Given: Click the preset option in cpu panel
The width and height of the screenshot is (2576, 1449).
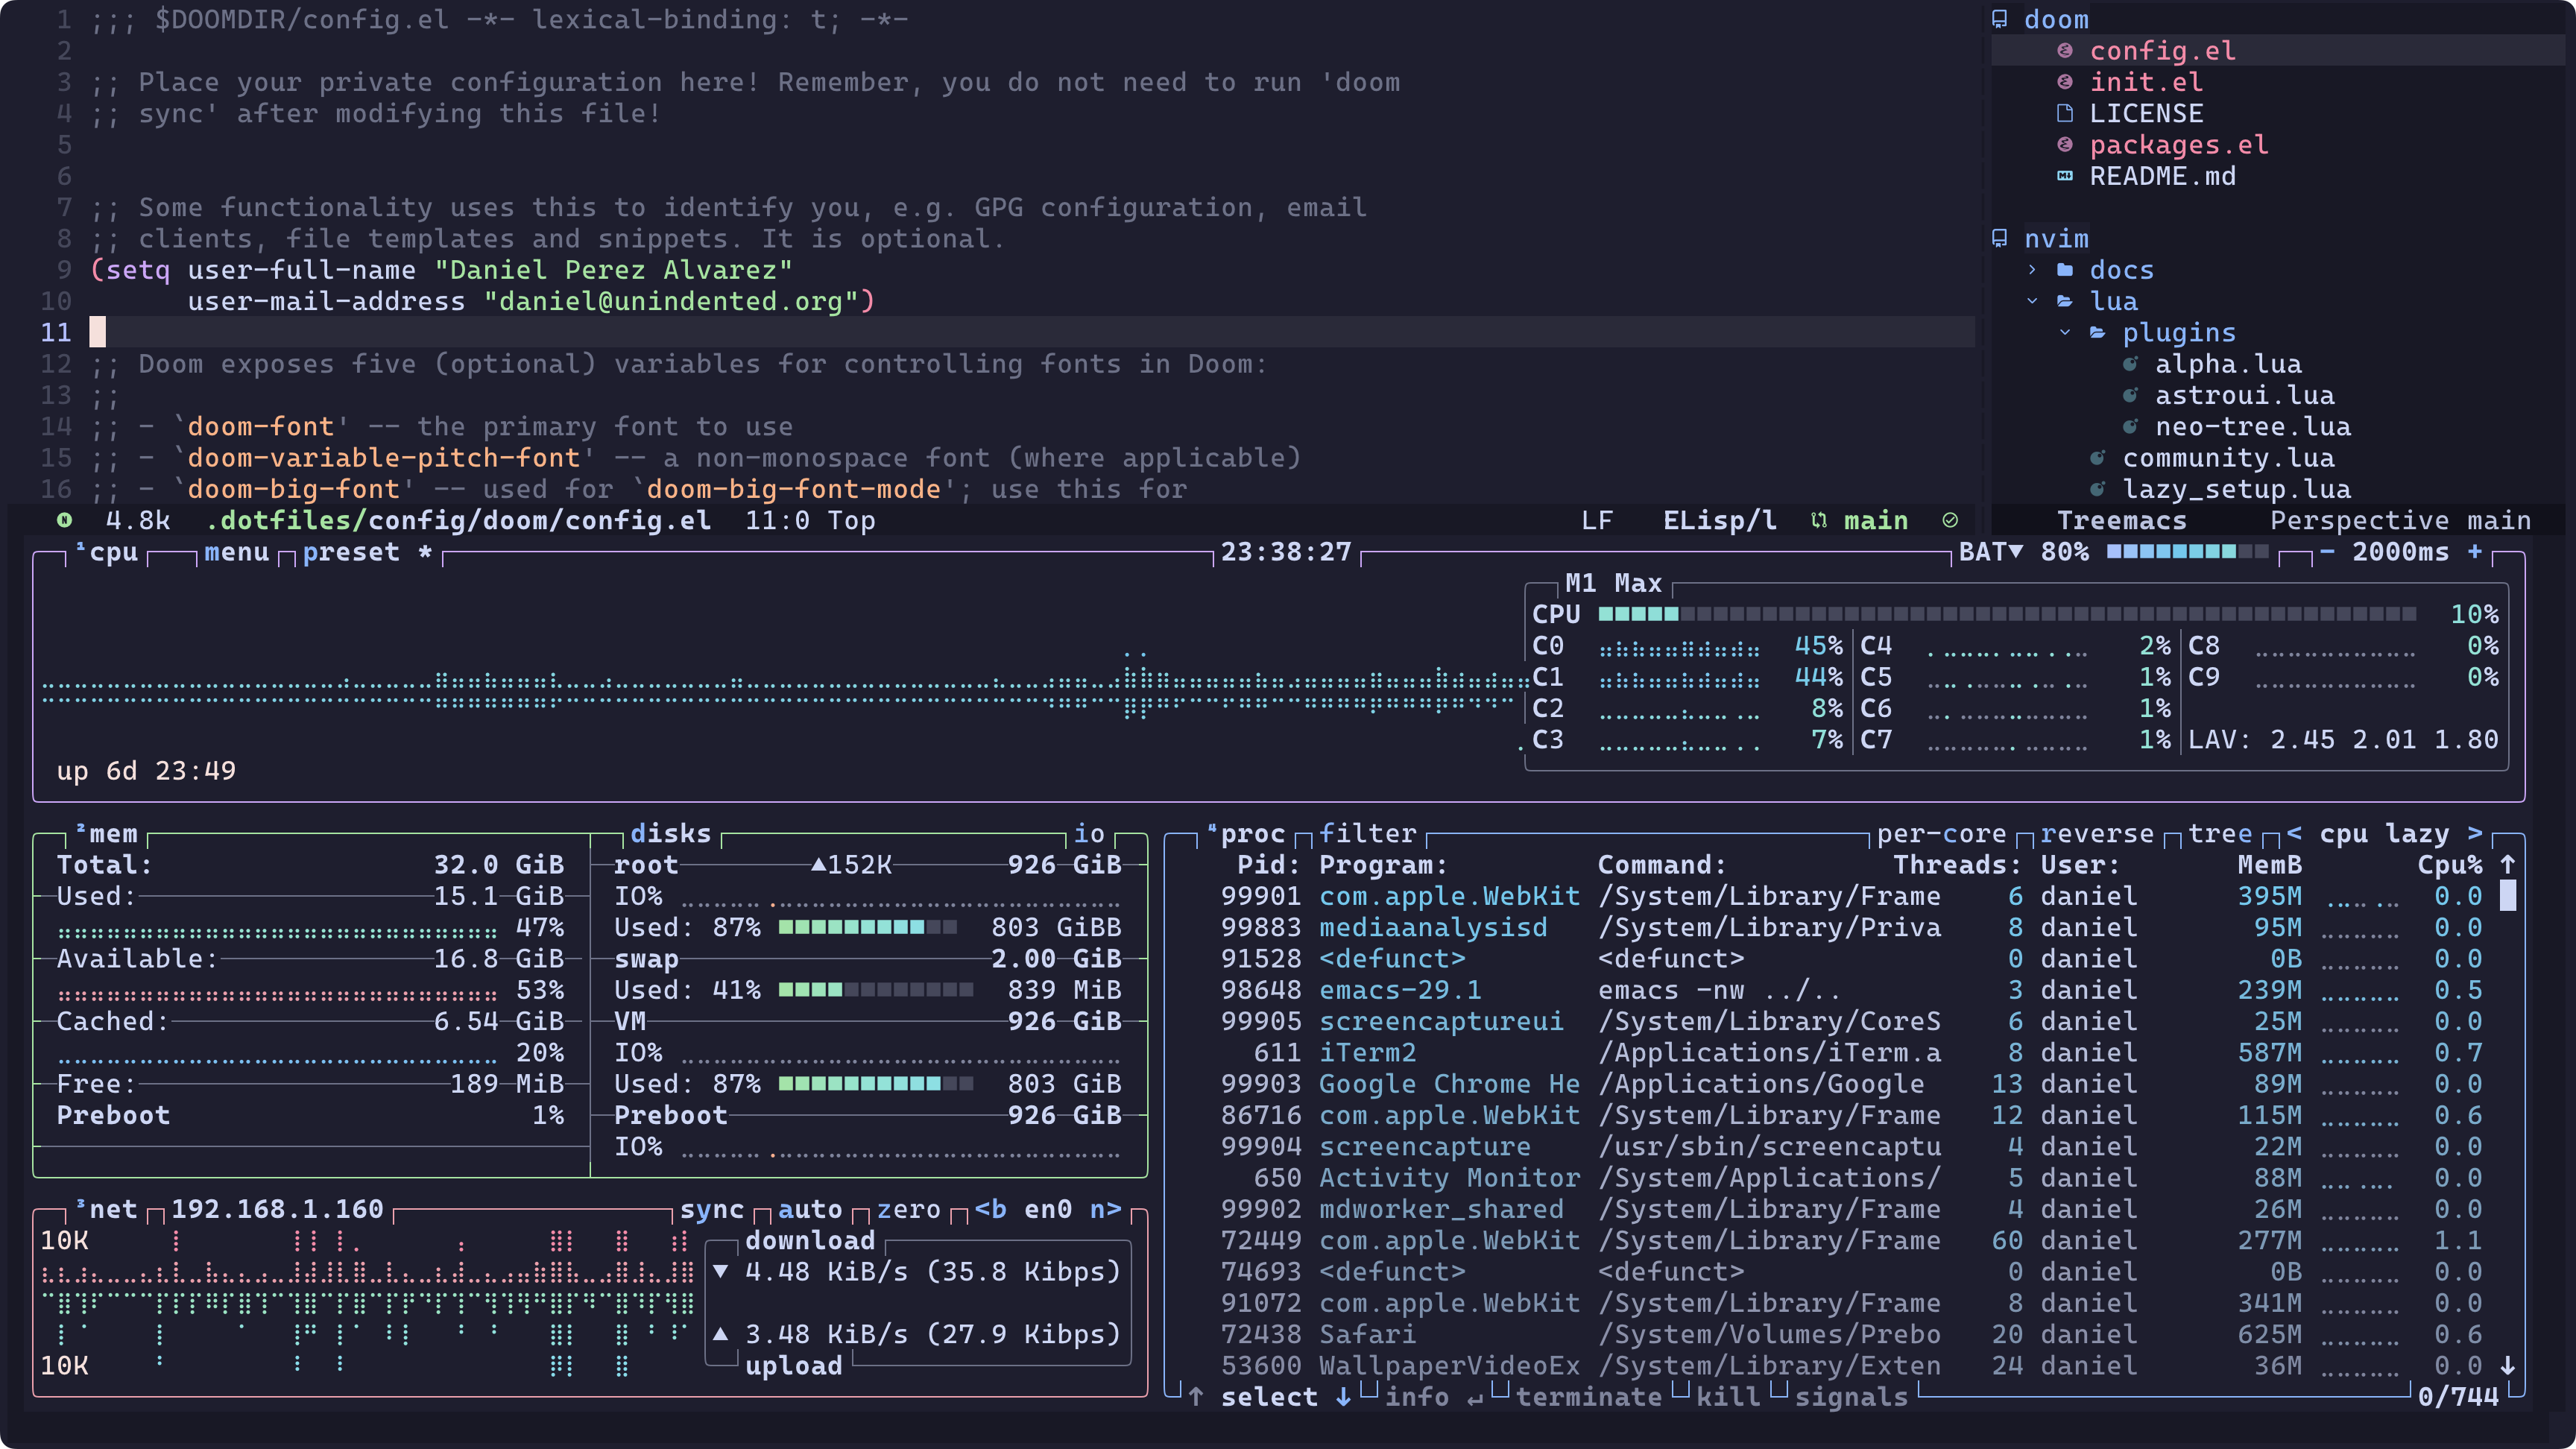Looking at the screenshot, I should tap(350, 552).
